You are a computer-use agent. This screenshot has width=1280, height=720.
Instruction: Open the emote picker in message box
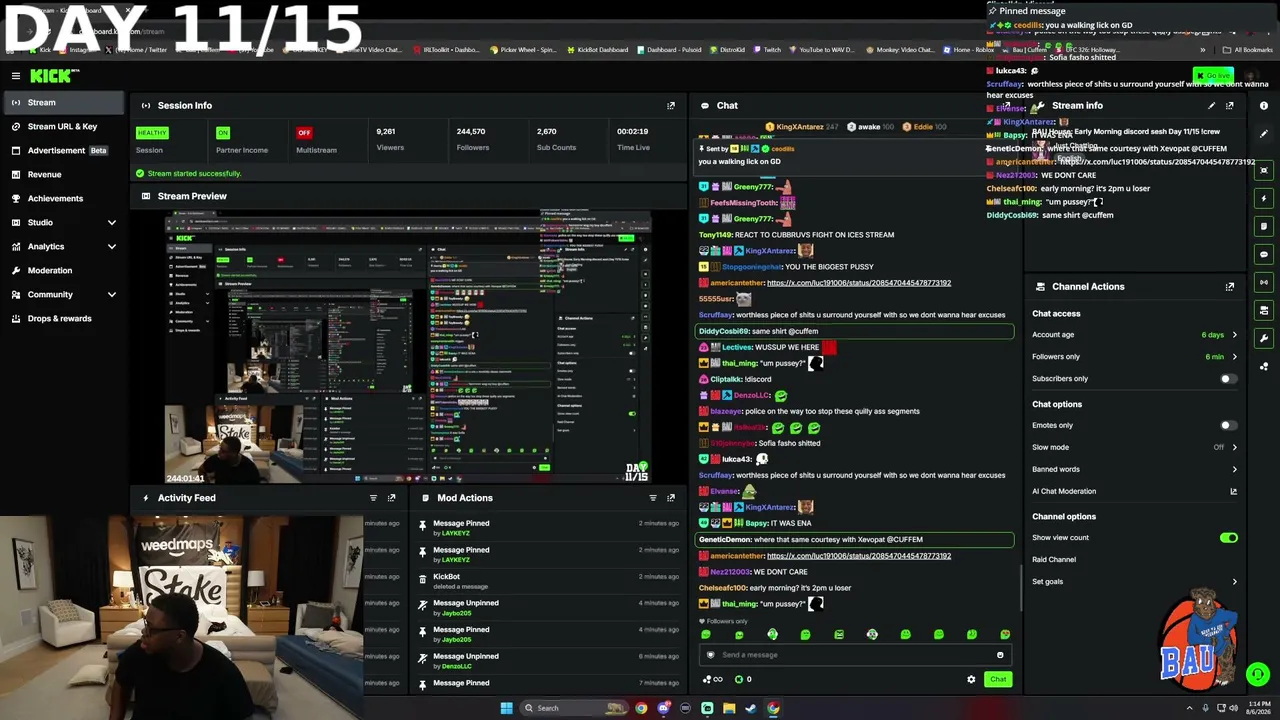point(1000,655)
